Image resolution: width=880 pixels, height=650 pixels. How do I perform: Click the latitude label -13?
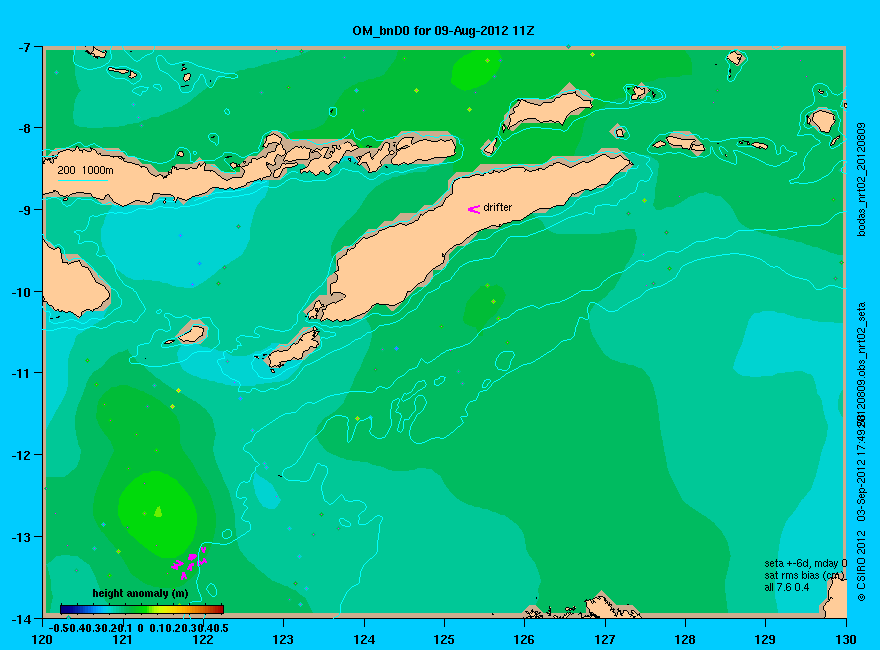click(x=21, y=537)
